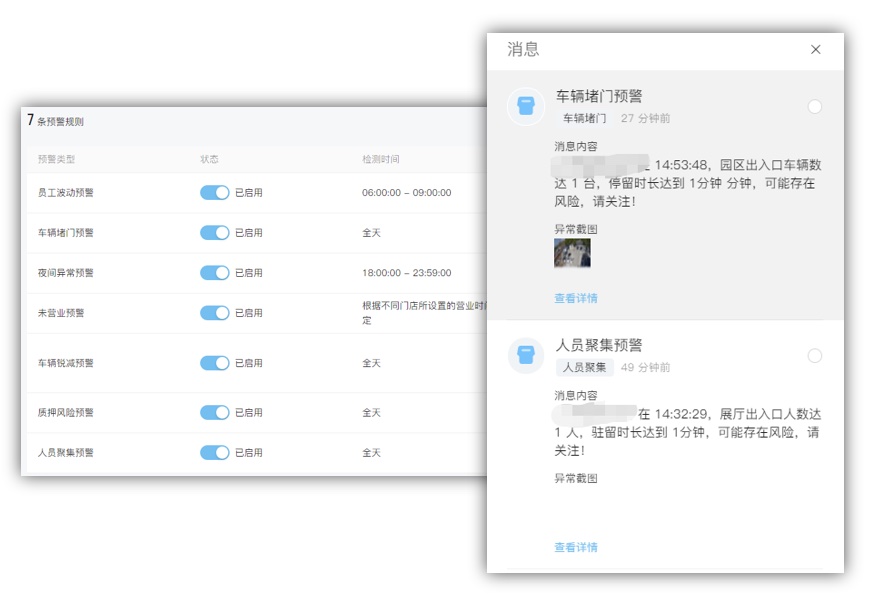Click the 人员聚集 tag label

(x=584, y=367)
